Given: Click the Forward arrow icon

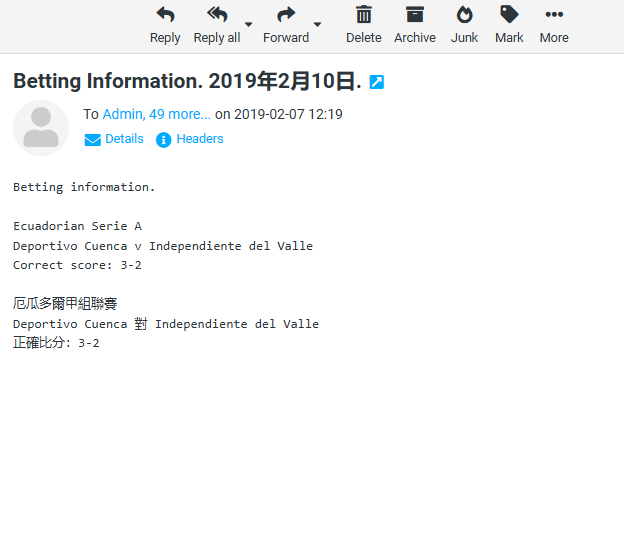Looking at the screenshot, I should [286, 15].
